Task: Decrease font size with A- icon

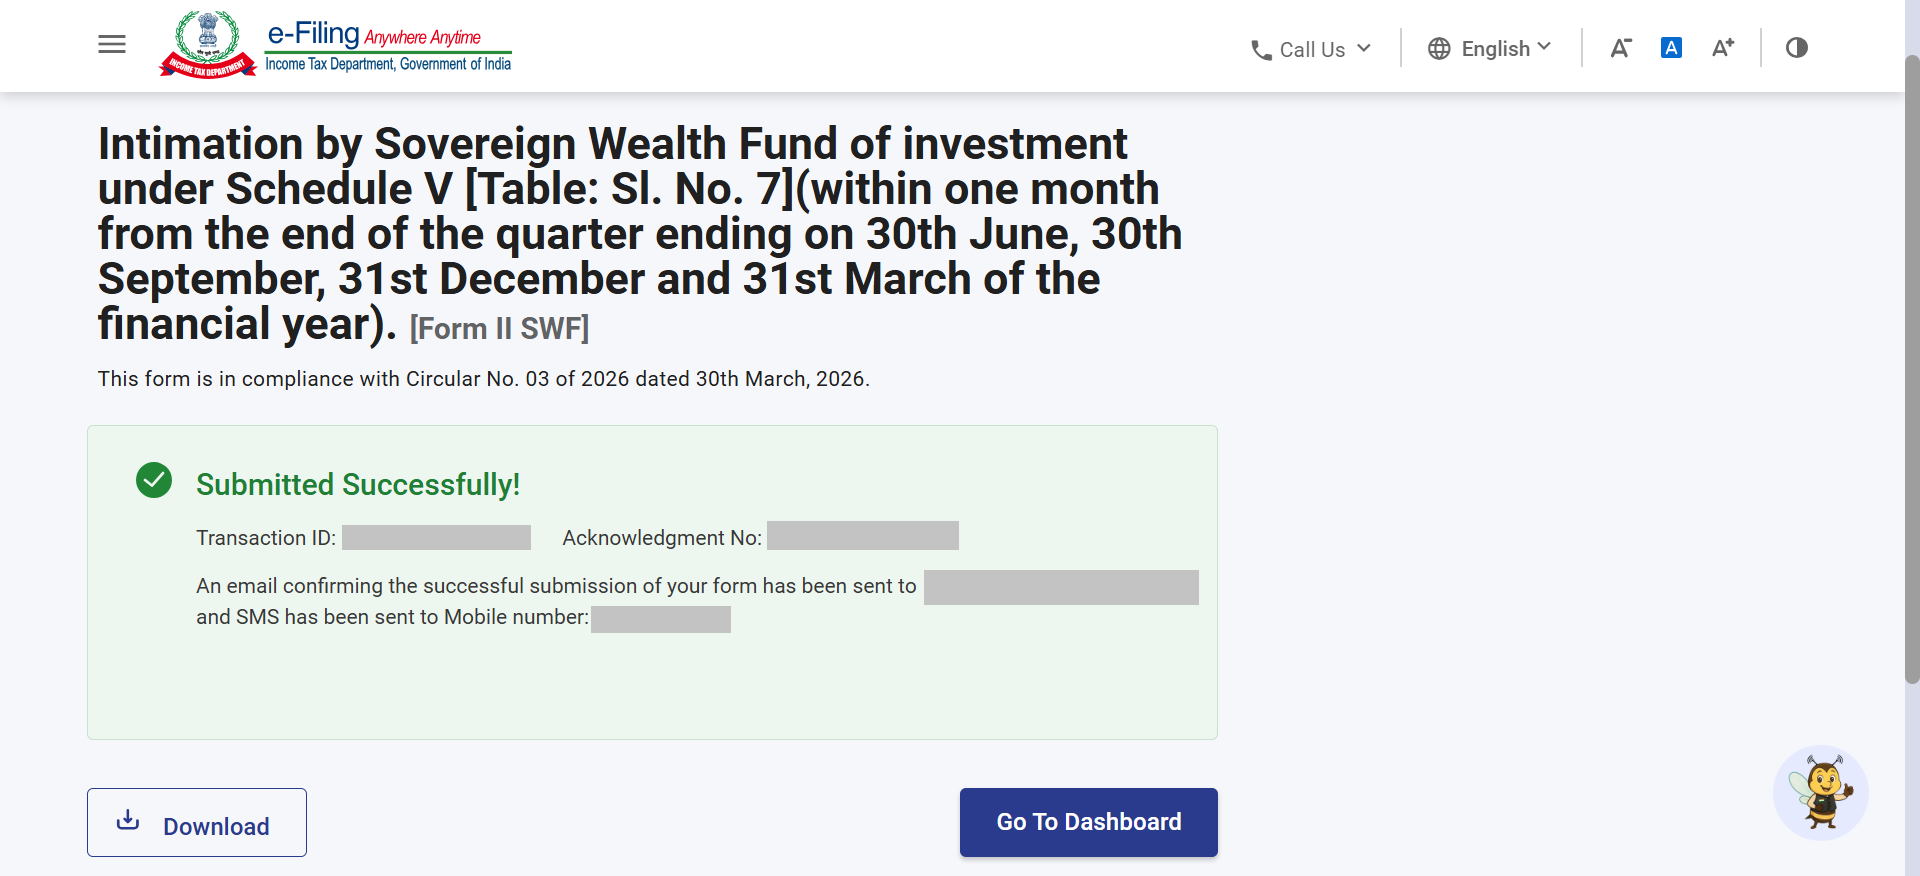Action: [x=1621, y=48]
